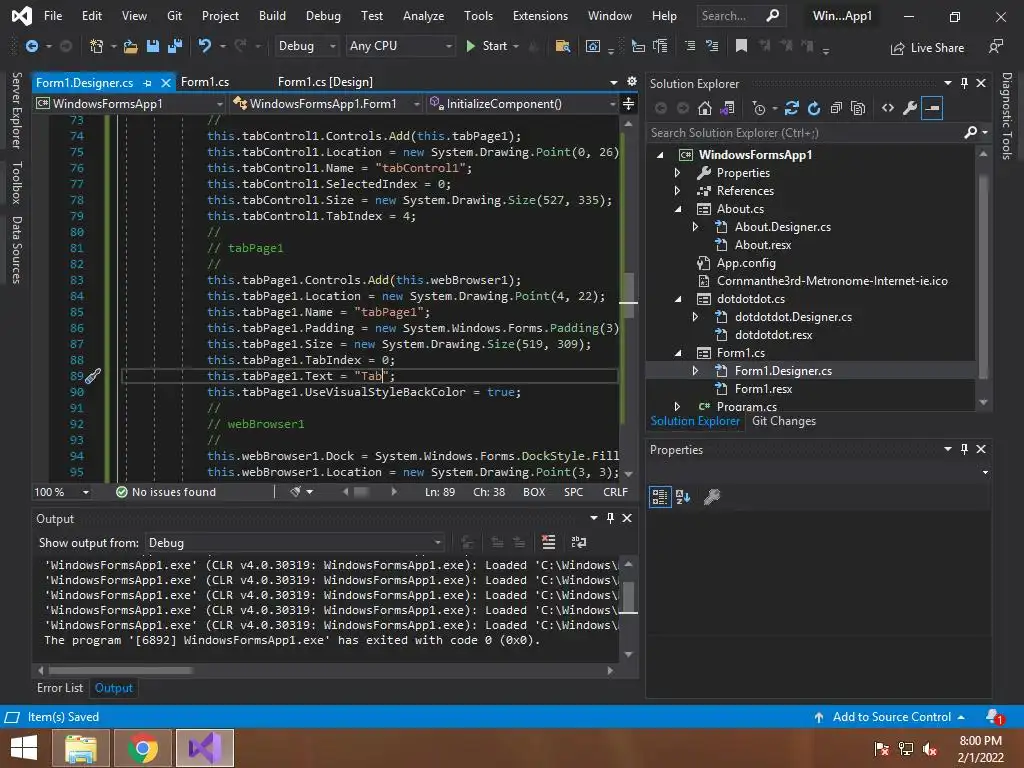Open the Debug configuration dropdown

point(307,46)
